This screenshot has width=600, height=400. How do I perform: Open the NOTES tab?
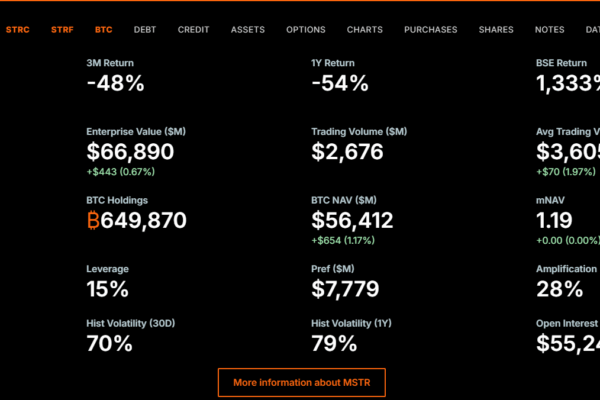(x=550, y=30)
